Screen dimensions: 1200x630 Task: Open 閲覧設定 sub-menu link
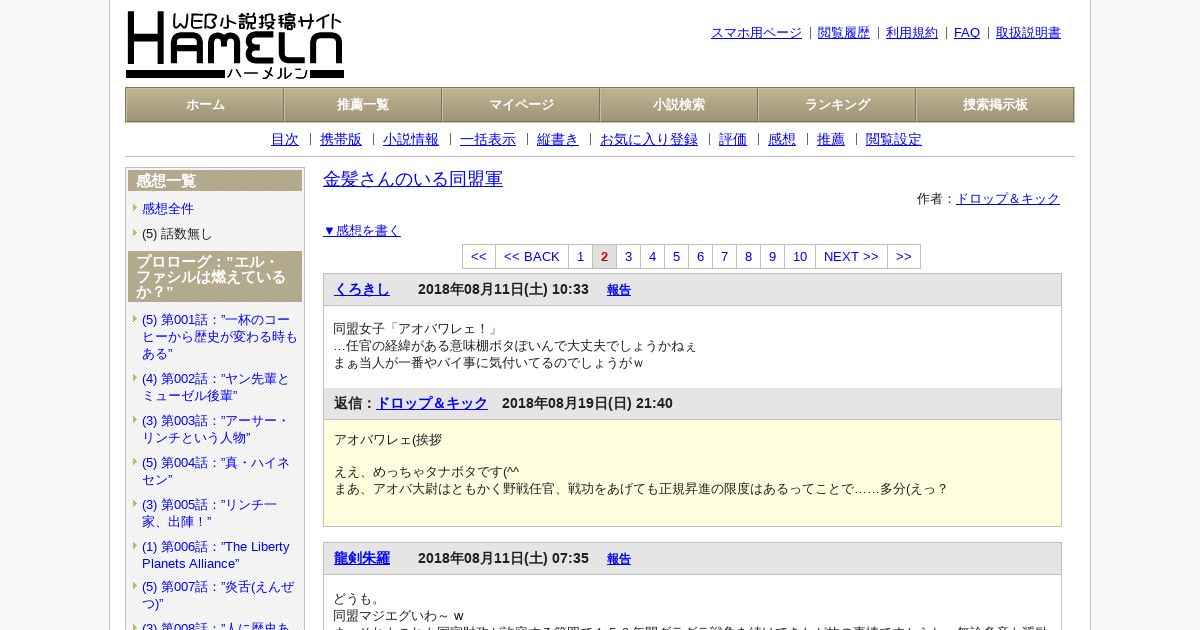click(x=894, y=139)
